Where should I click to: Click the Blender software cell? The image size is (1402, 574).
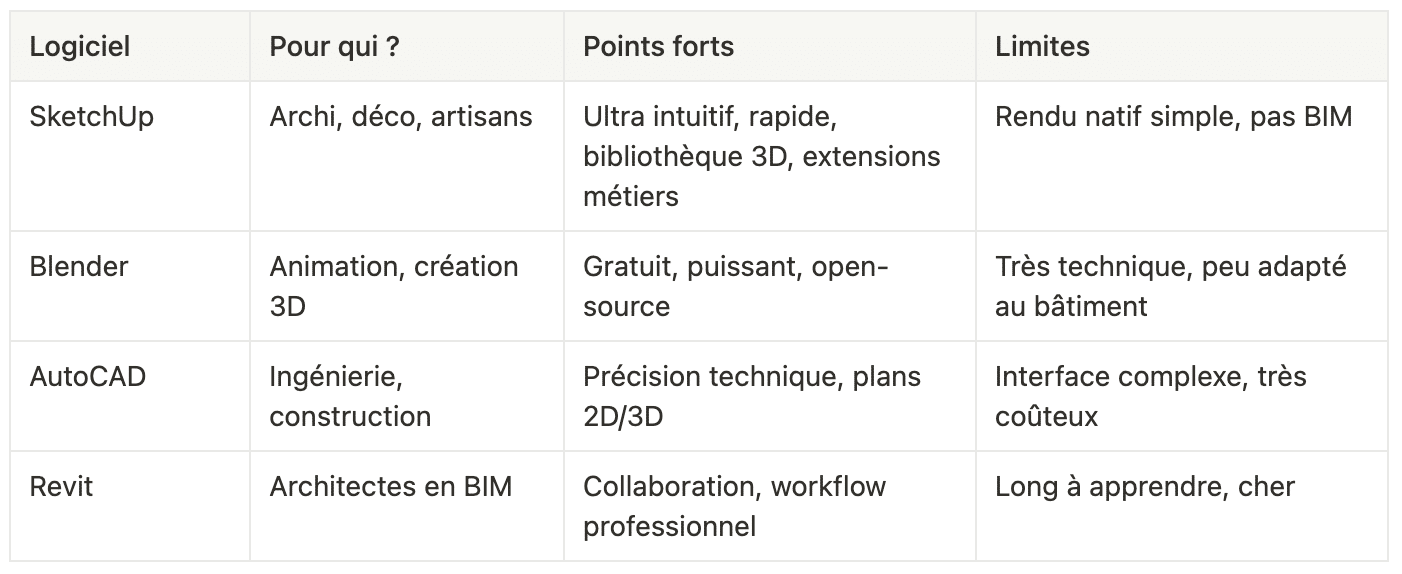[x=130, y=286]
